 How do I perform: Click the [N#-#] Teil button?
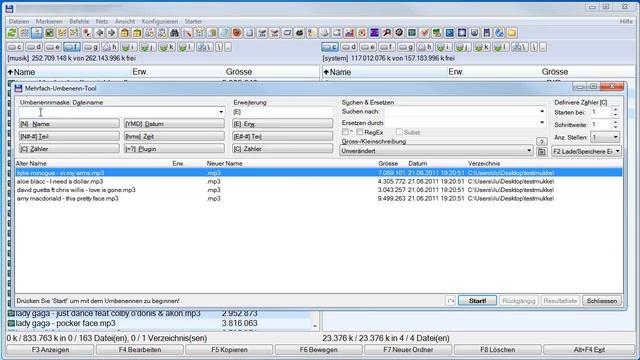(69, 136)
